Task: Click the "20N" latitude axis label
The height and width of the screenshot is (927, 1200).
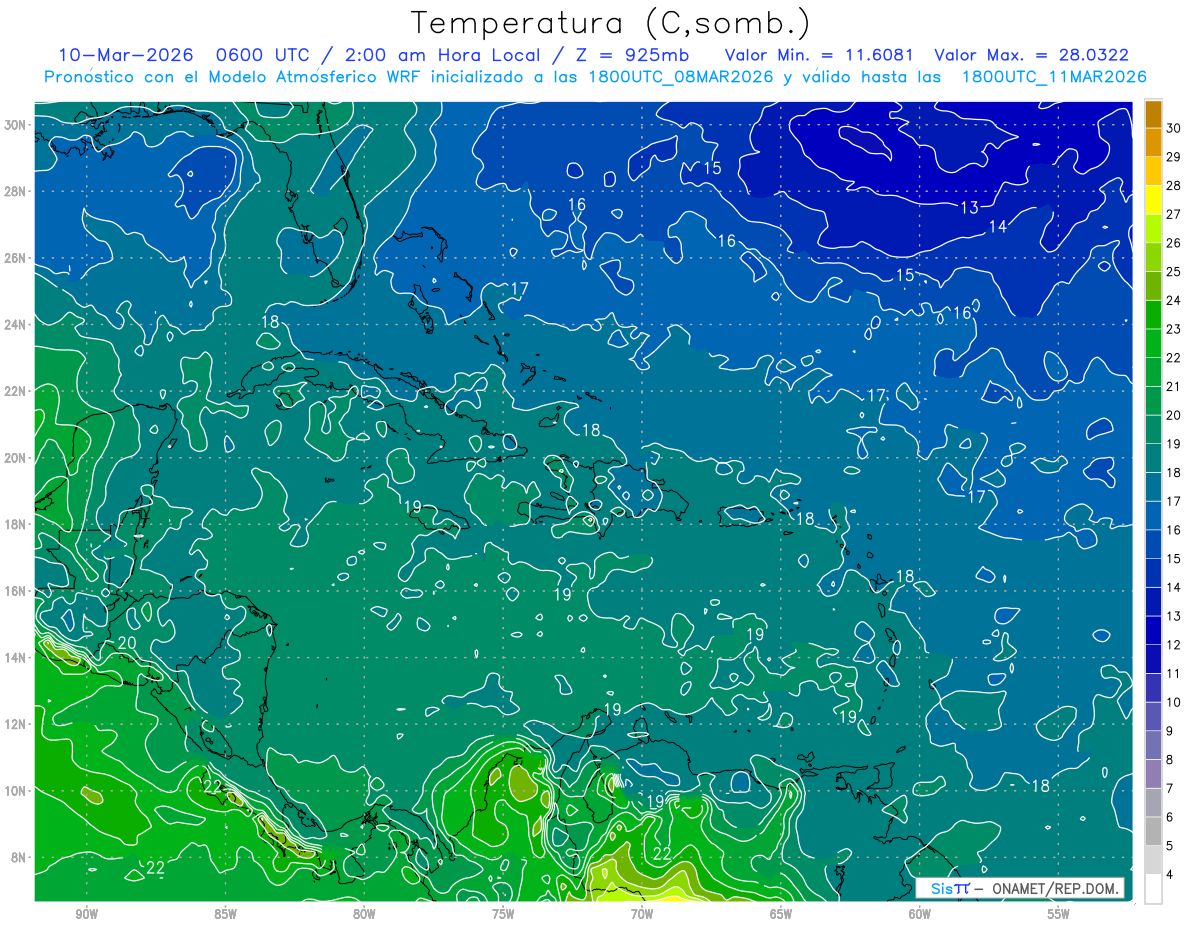Action: [x=15, y=458]
